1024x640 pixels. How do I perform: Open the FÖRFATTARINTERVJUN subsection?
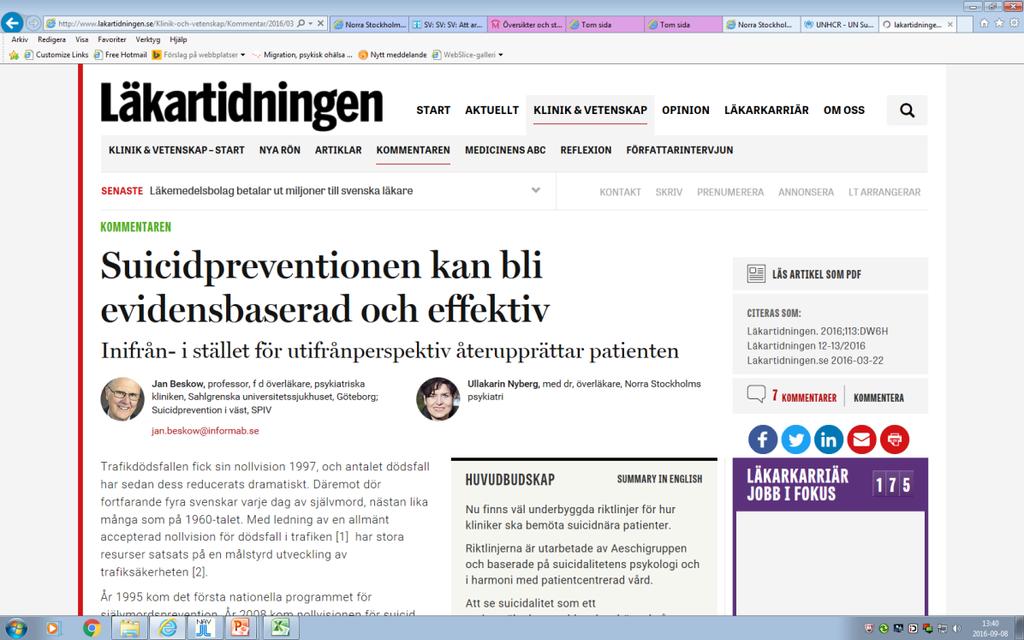click(x=679, y=150)
